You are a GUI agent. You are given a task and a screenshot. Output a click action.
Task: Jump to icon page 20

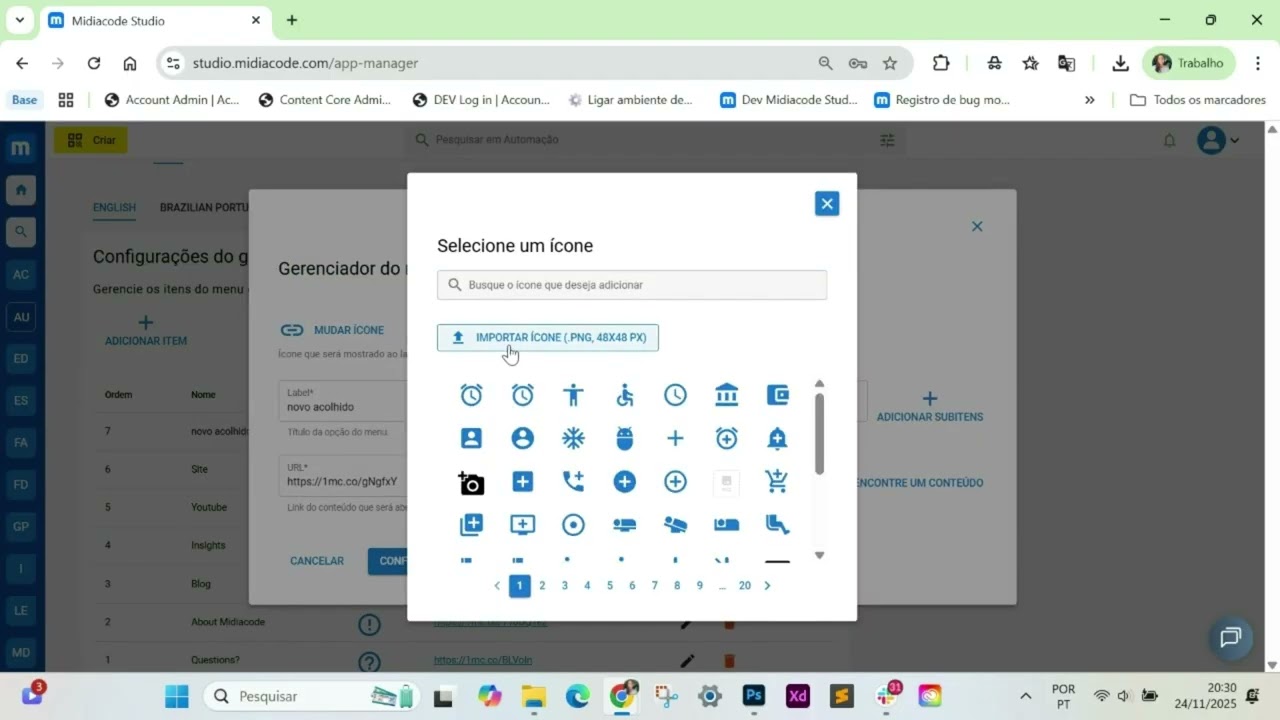pos(745,586)
